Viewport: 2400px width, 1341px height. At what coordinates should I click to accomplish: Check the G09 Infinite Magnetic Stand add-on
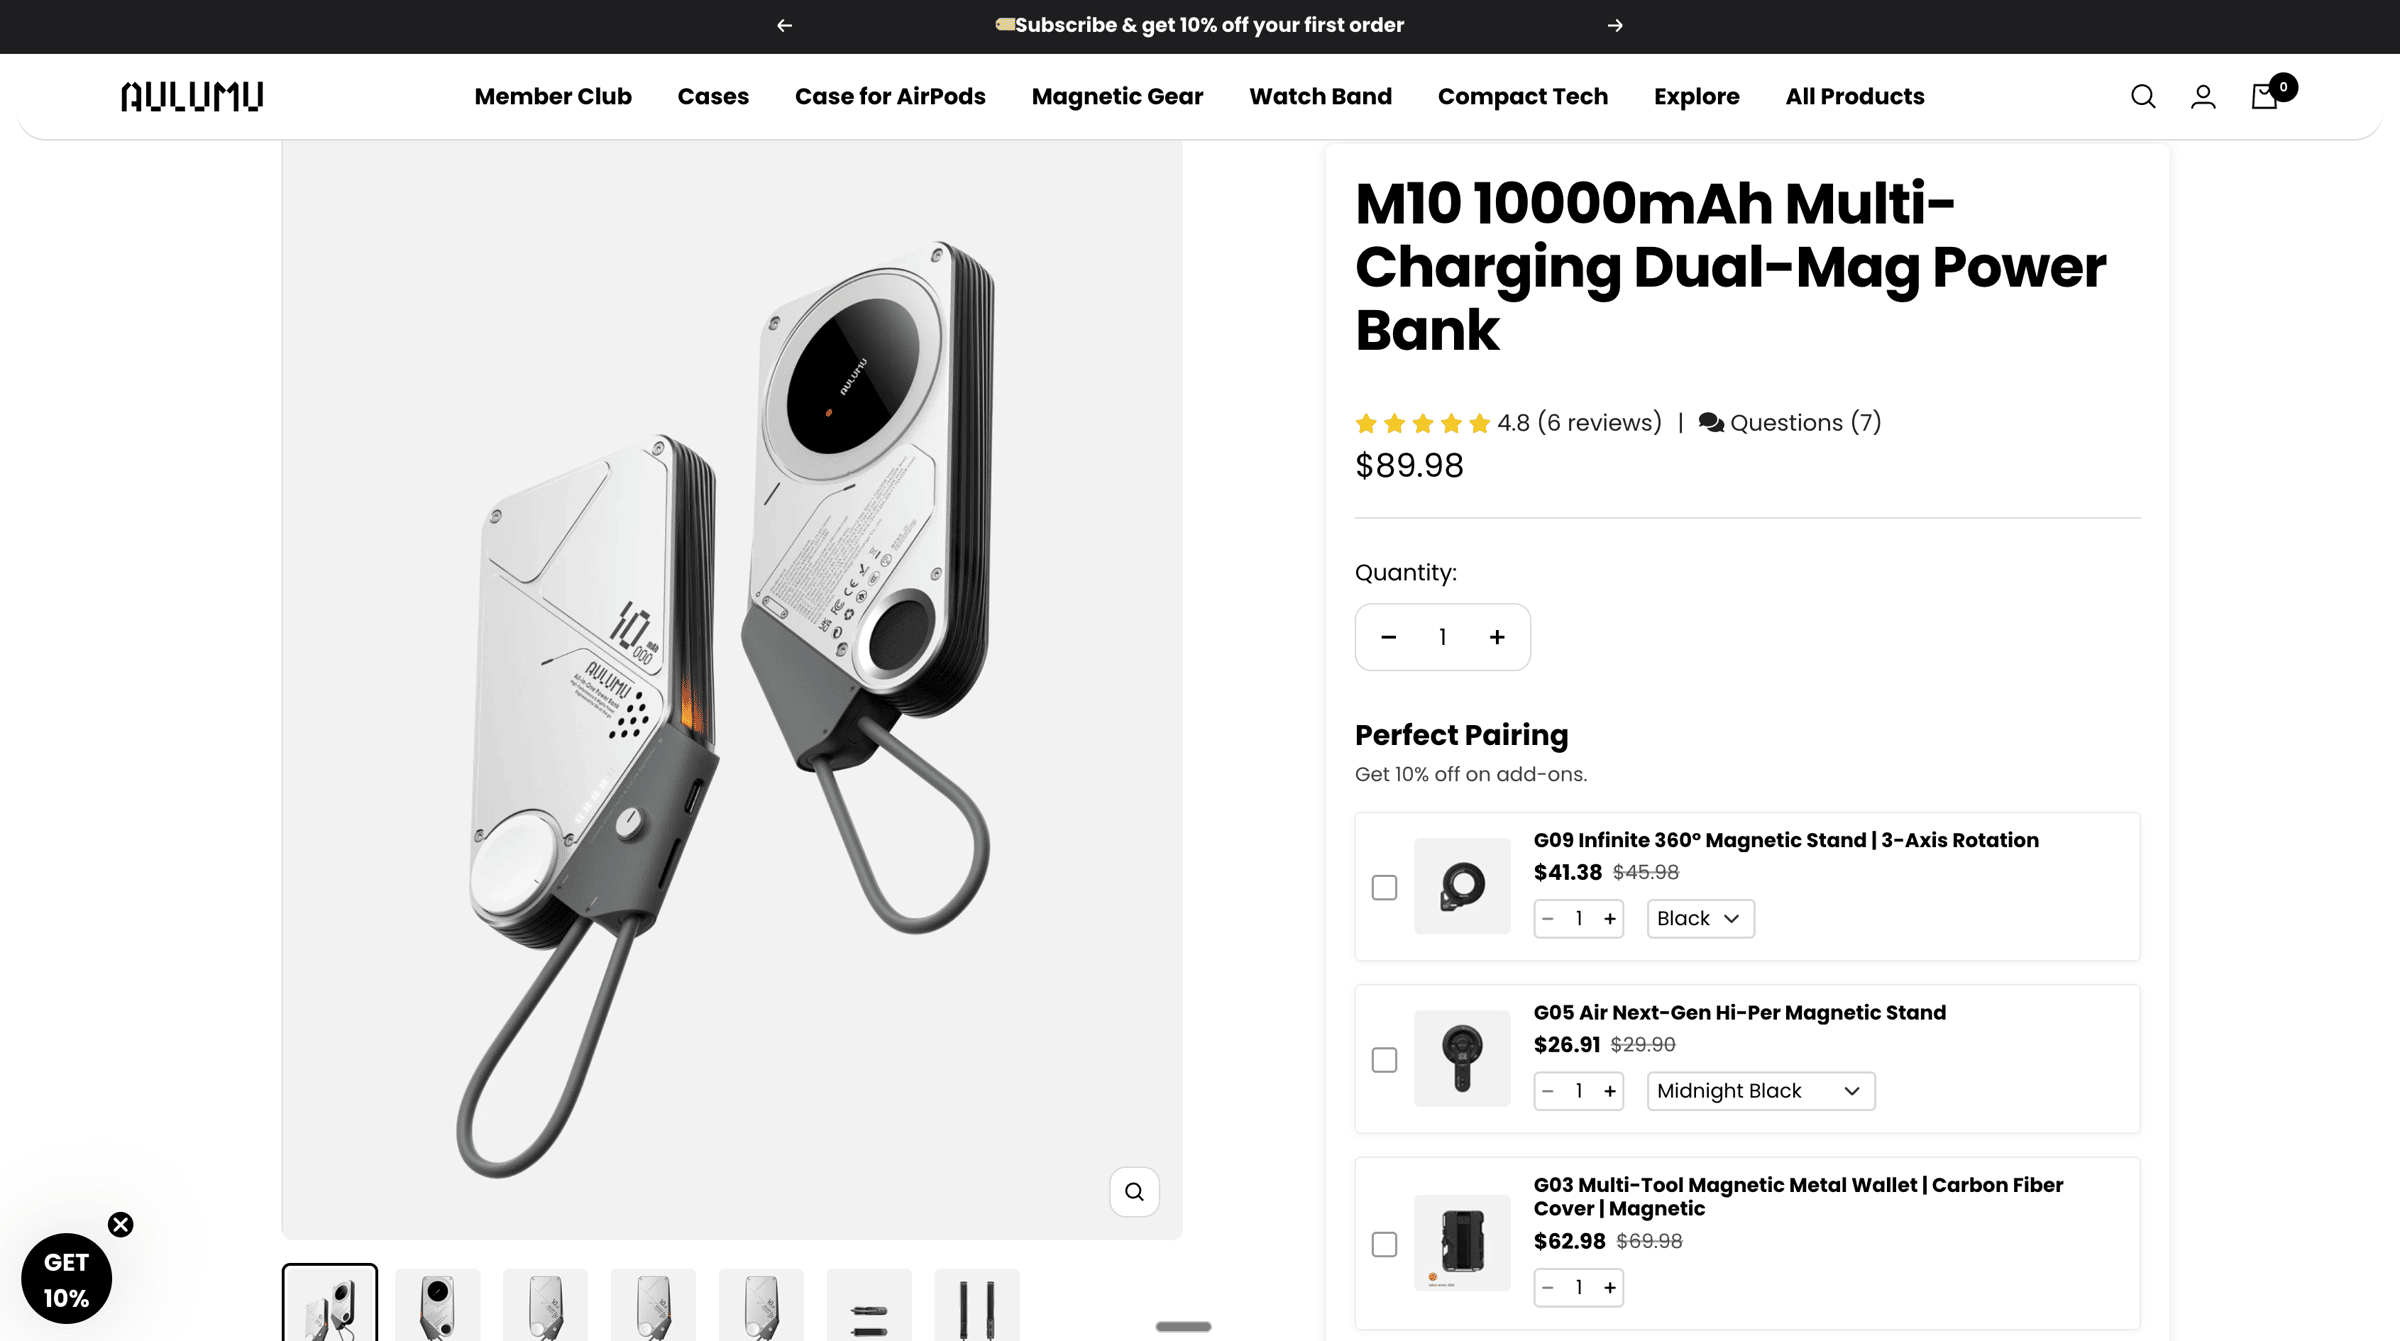click(1384, 887)
